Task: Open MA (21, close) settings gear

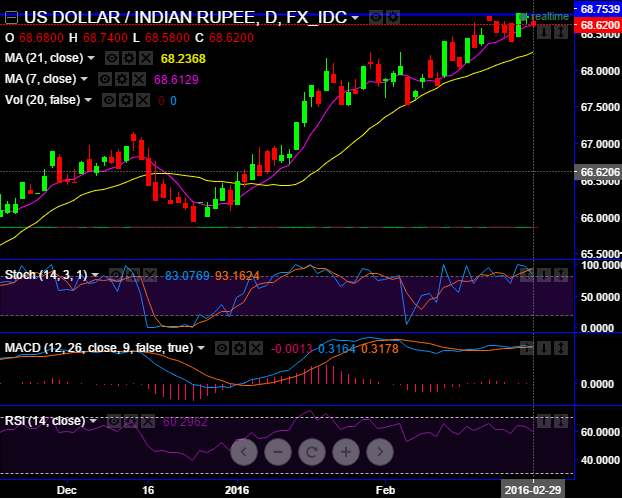Action: coord(129,59)
